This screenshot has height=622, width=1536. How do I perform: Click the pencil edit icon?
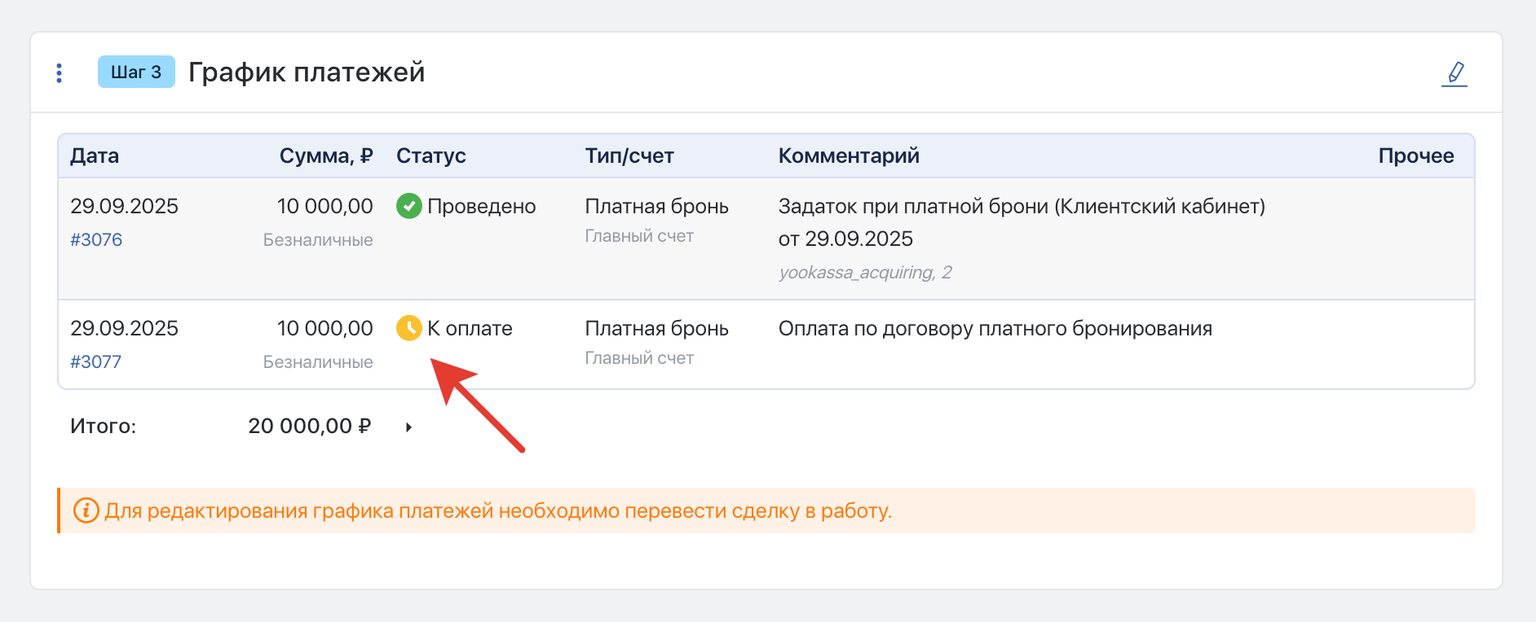pos(1454,74)
